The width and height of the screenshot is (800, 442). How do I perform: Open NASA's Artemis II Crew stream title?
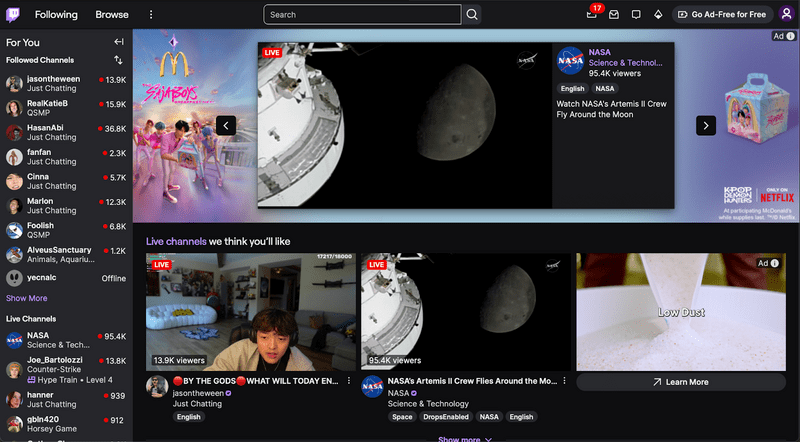472,381
